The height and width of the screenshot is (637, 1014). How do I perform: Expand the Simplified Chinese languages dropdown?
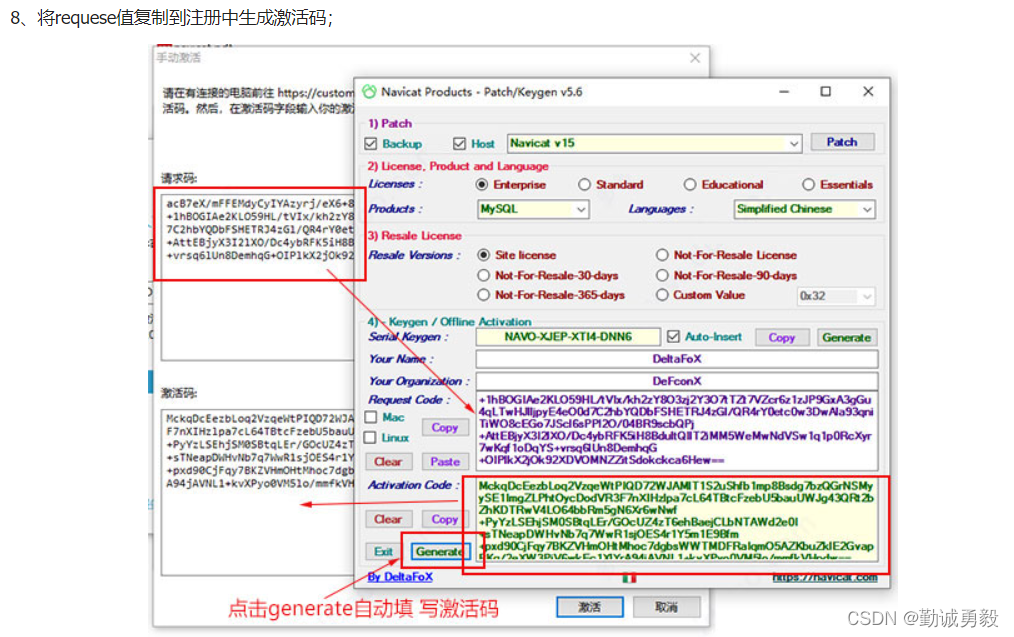tap(867, 210)
